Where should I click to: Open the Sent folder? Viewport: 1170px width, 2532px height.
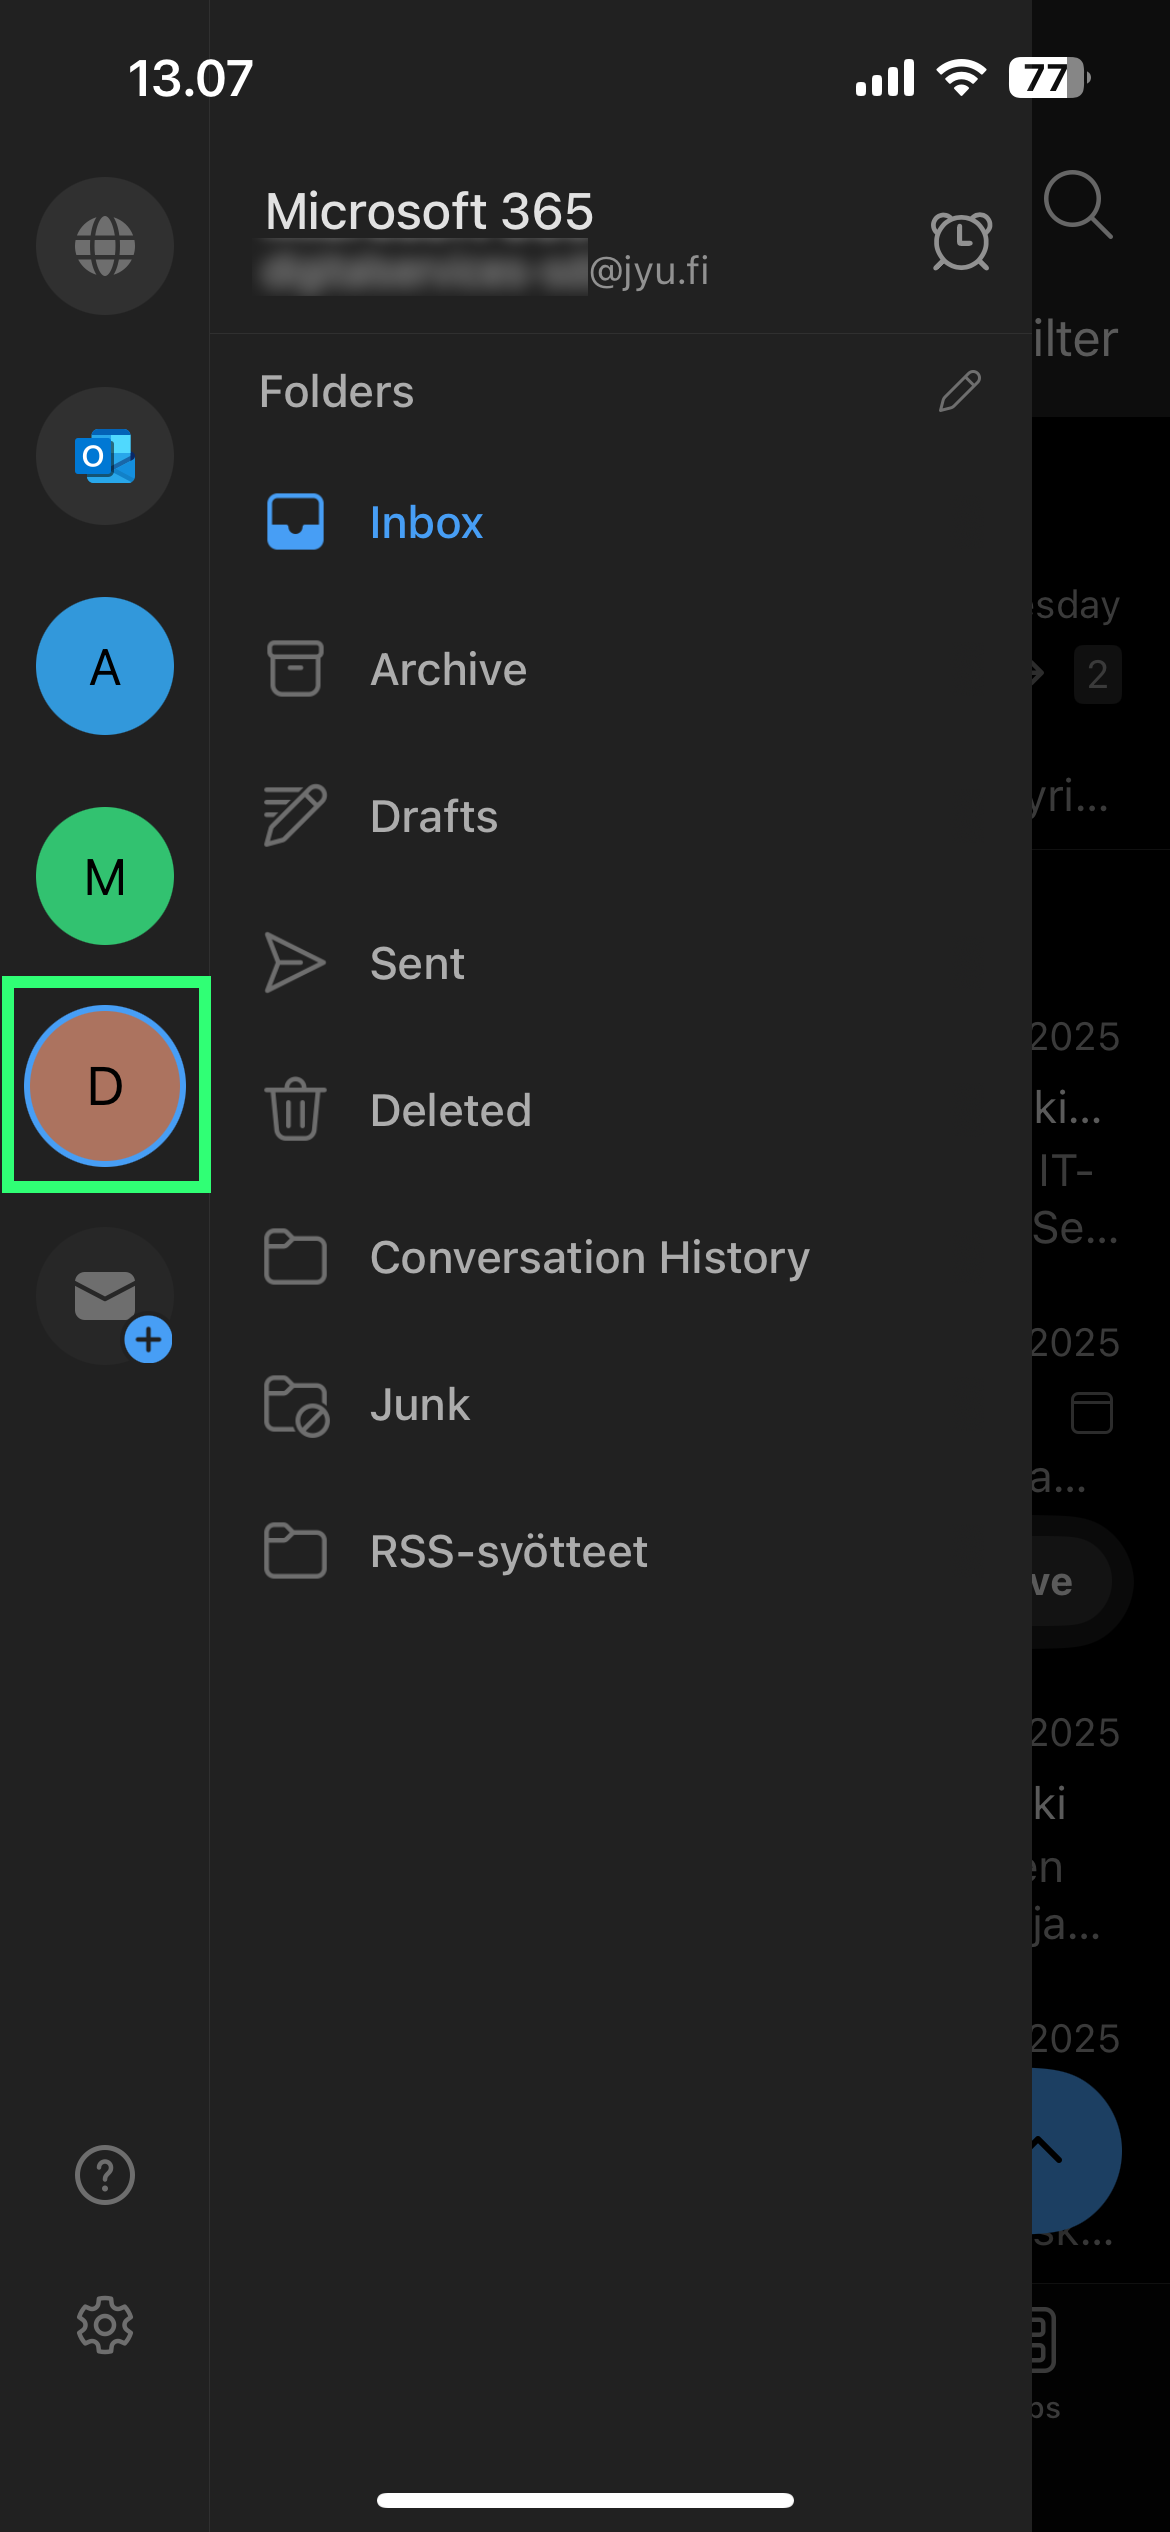click(x=620, y=963)
